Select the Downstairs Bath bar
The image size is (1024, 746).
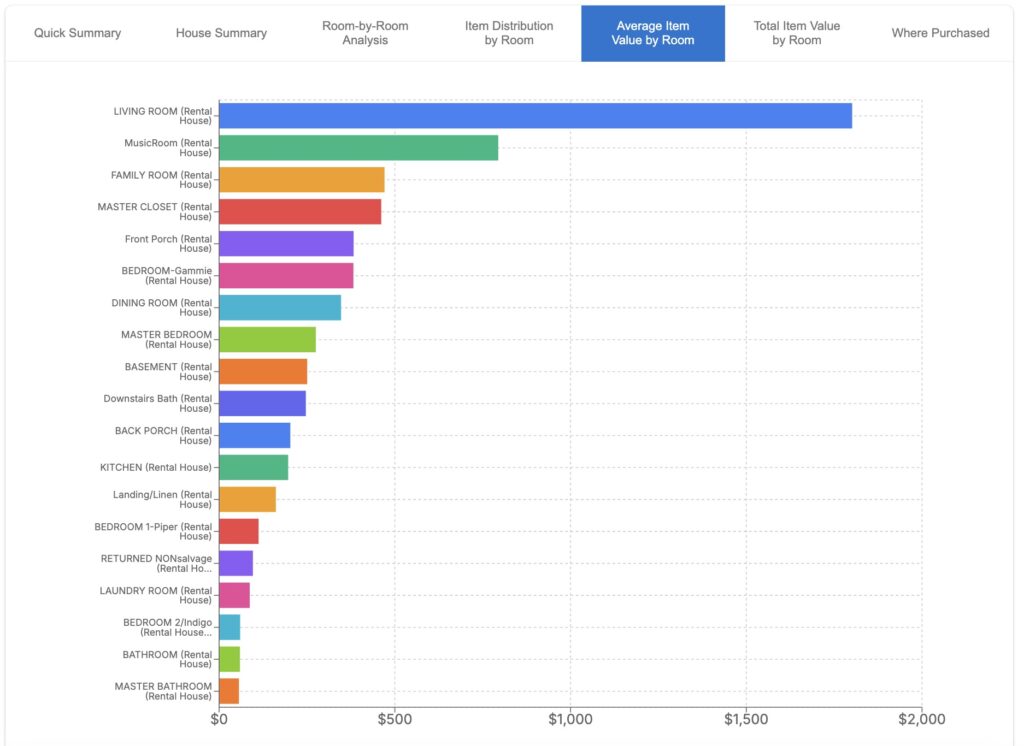pyautogui.click(x=262, y=403)
